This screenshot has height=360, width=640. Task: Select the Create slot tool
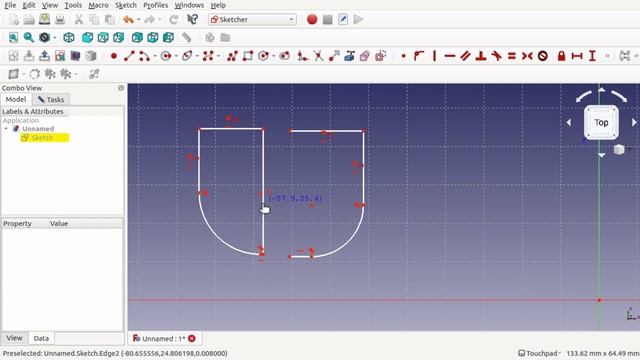(x=284, y=56)
